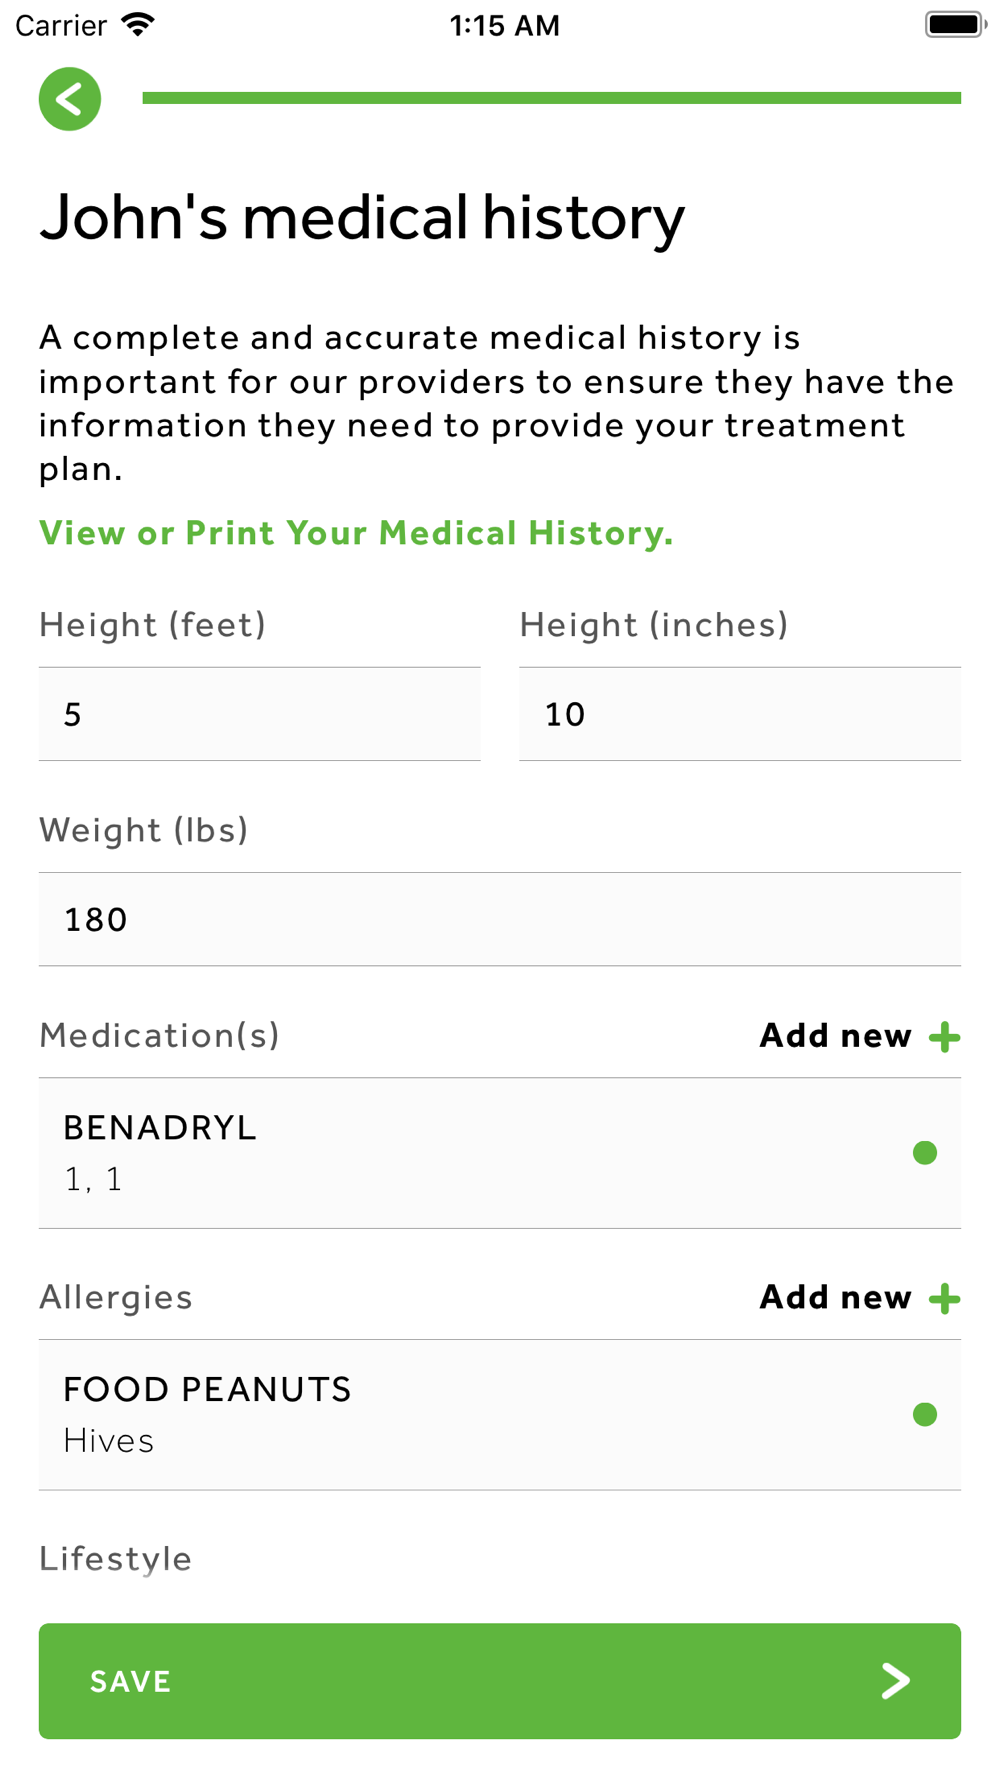Select the Height (inches) input field

[x=740, y=714]
